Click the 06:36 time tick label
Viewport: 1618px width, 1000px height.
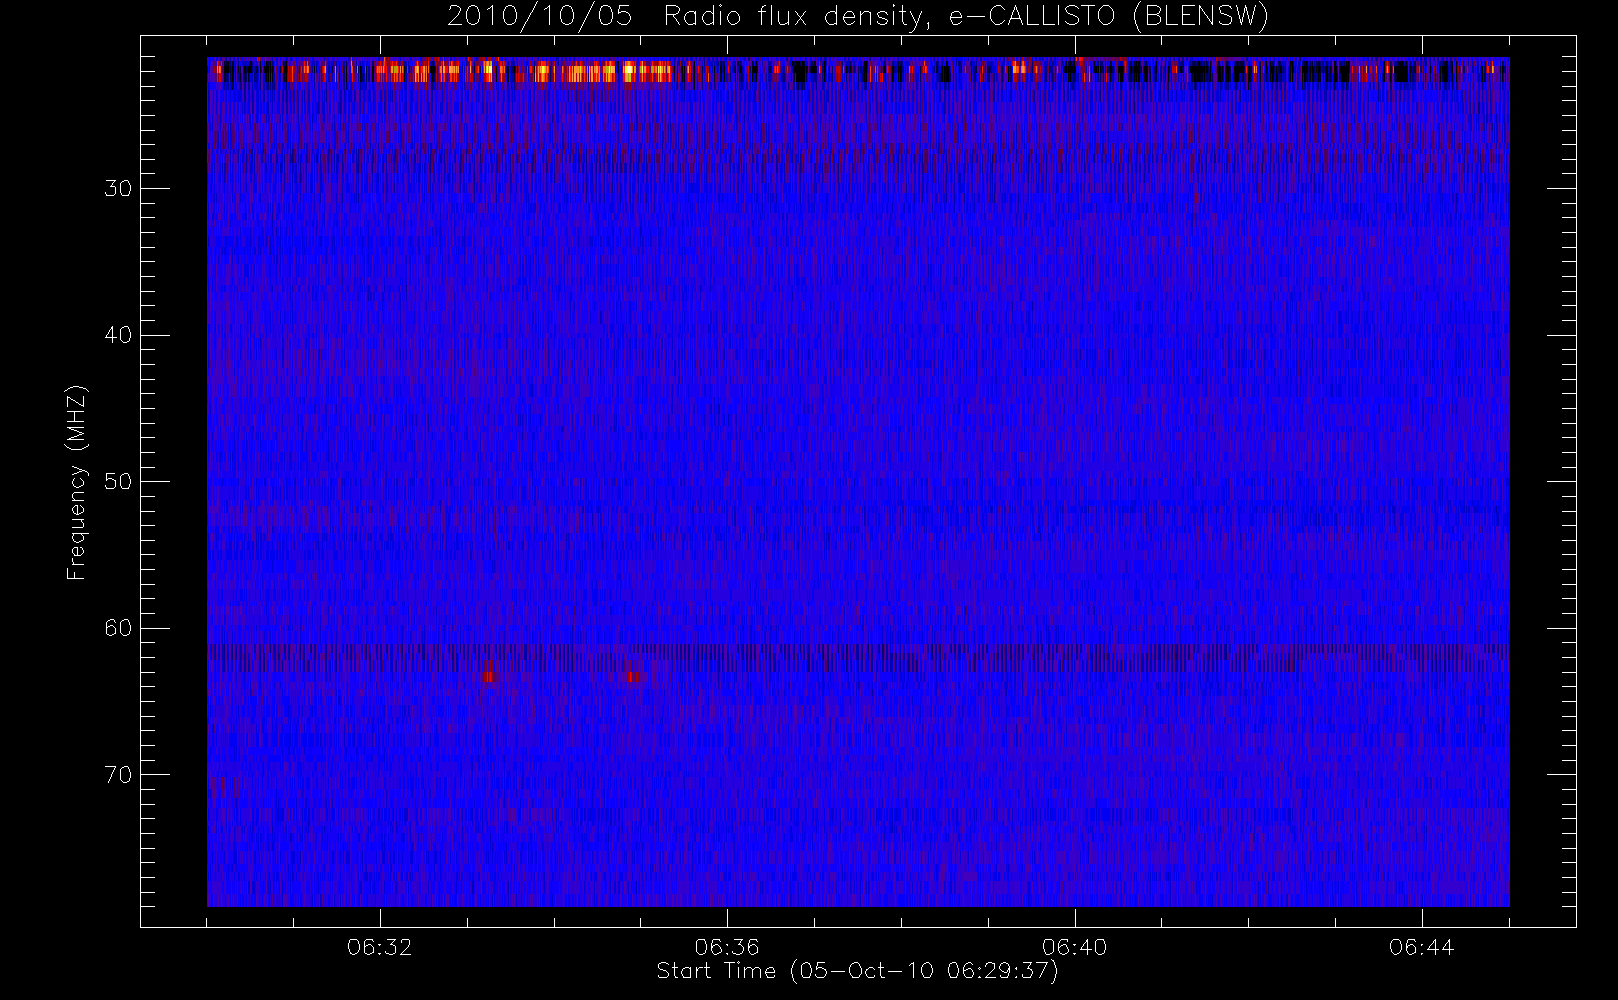[x=727, y=947]
